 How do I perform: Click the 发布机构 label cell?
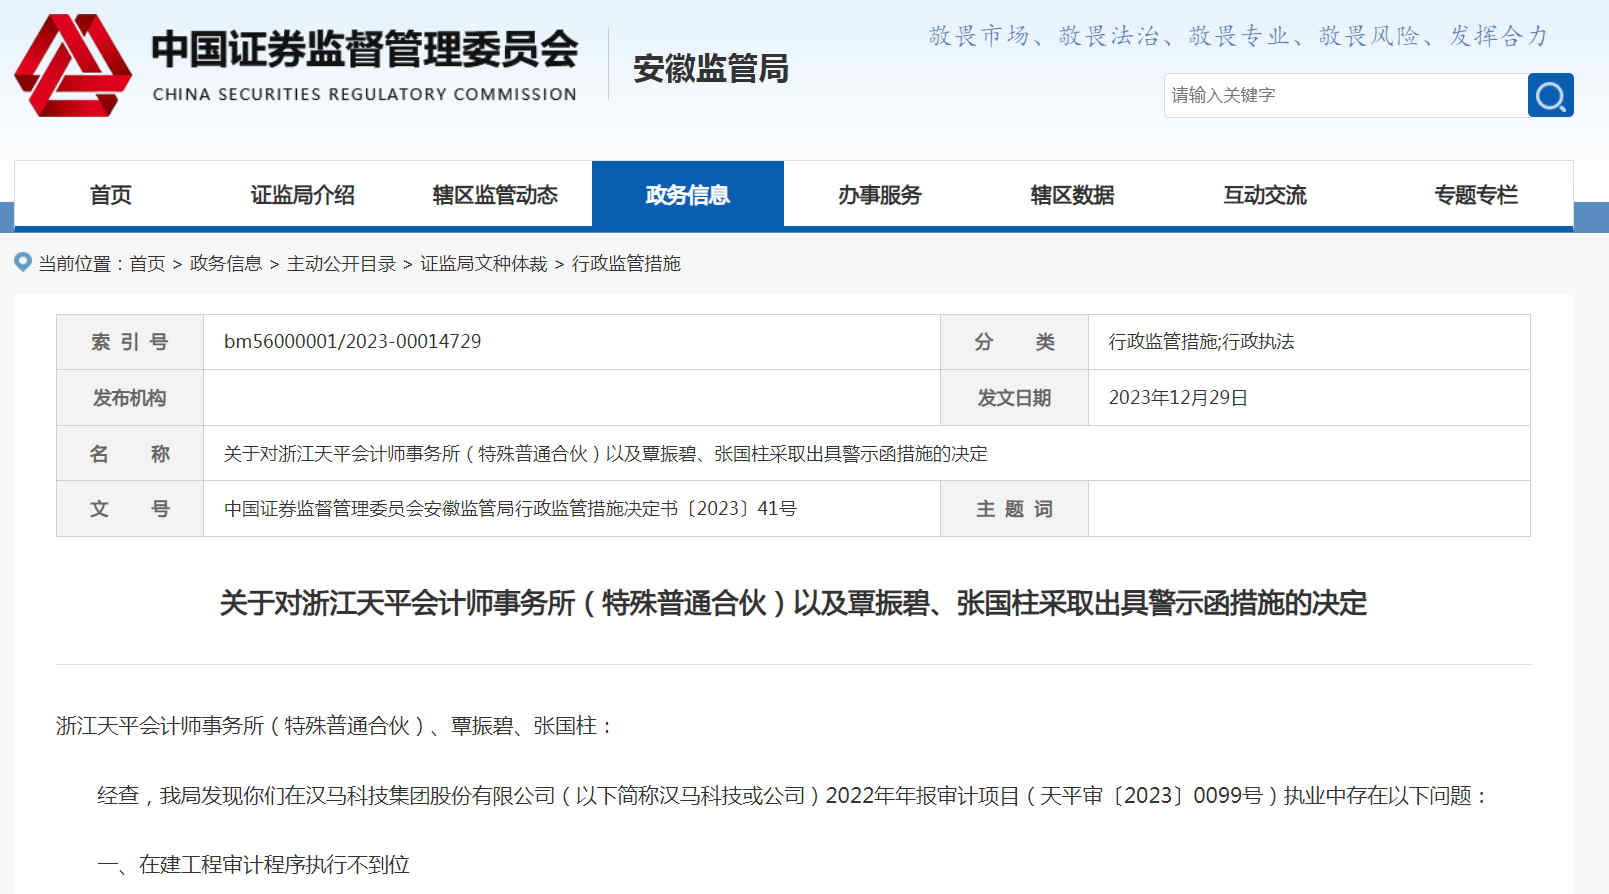pyautogui.click(x=130, y=398)
